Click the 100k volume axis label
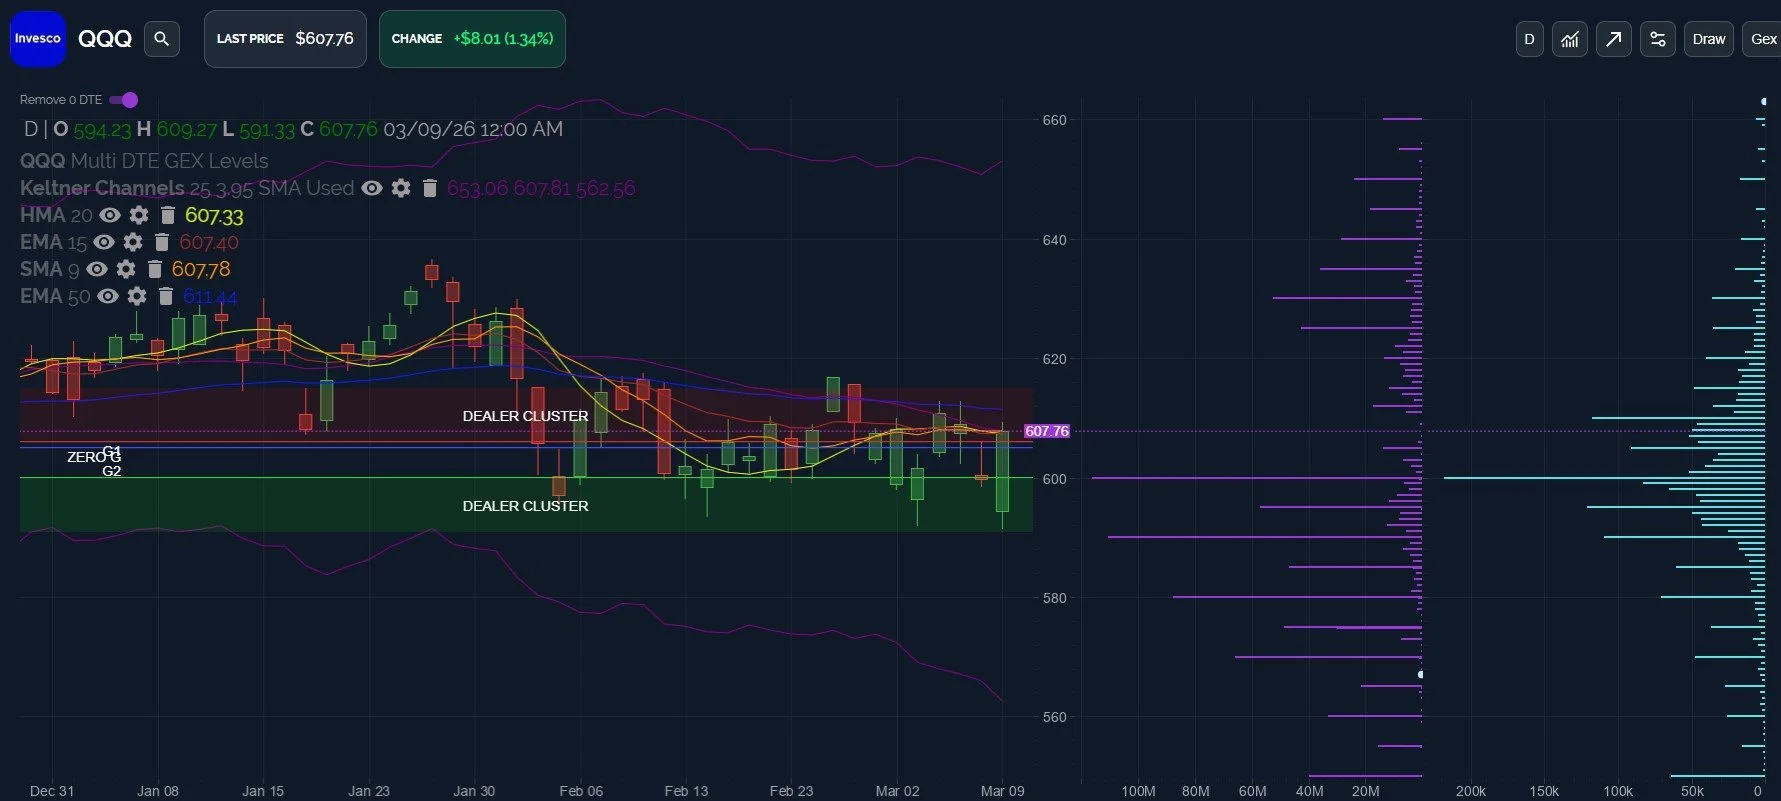Screen dimensions: 1781x801 point(1618,791)
